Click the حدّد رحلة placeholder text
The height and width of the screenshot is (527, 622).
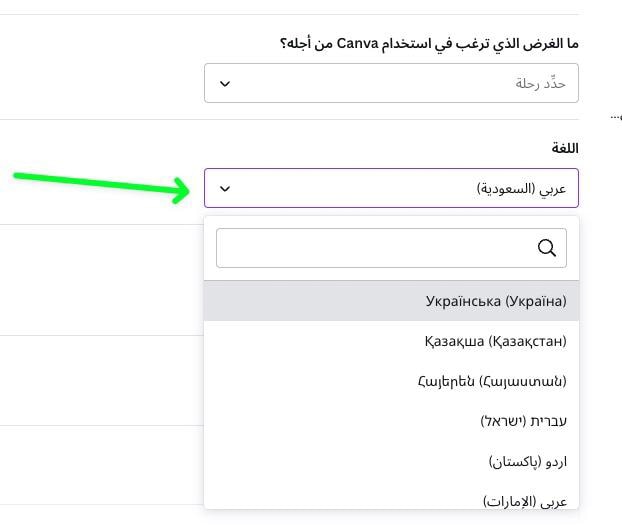[540, 83]
